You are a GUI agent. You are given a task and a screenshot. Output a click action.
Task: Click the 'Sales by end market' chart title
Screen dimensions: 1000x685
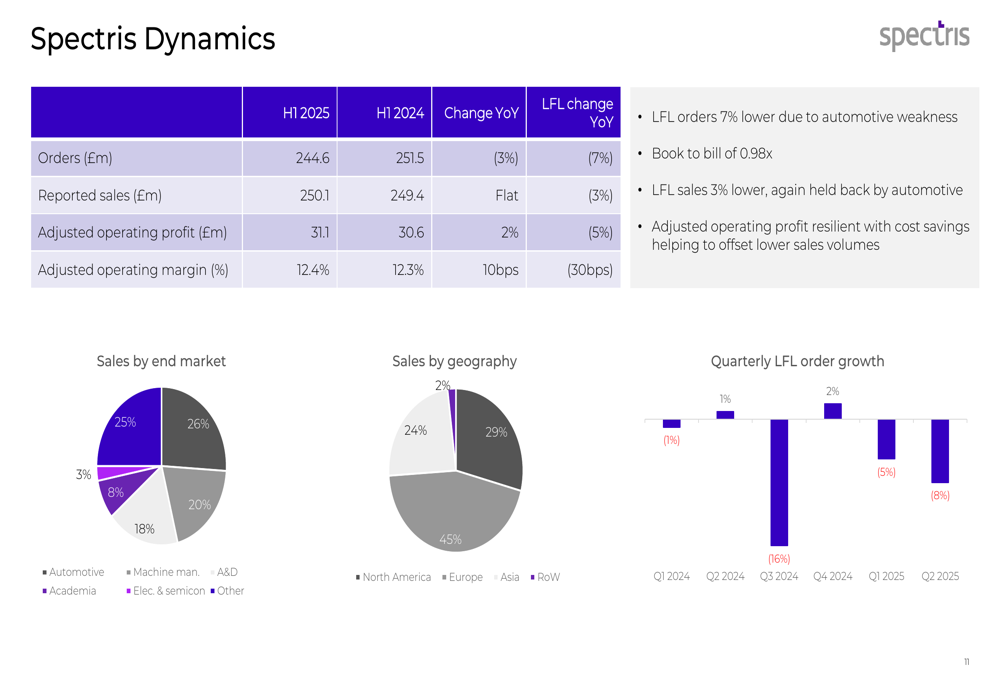coord(161,362)
